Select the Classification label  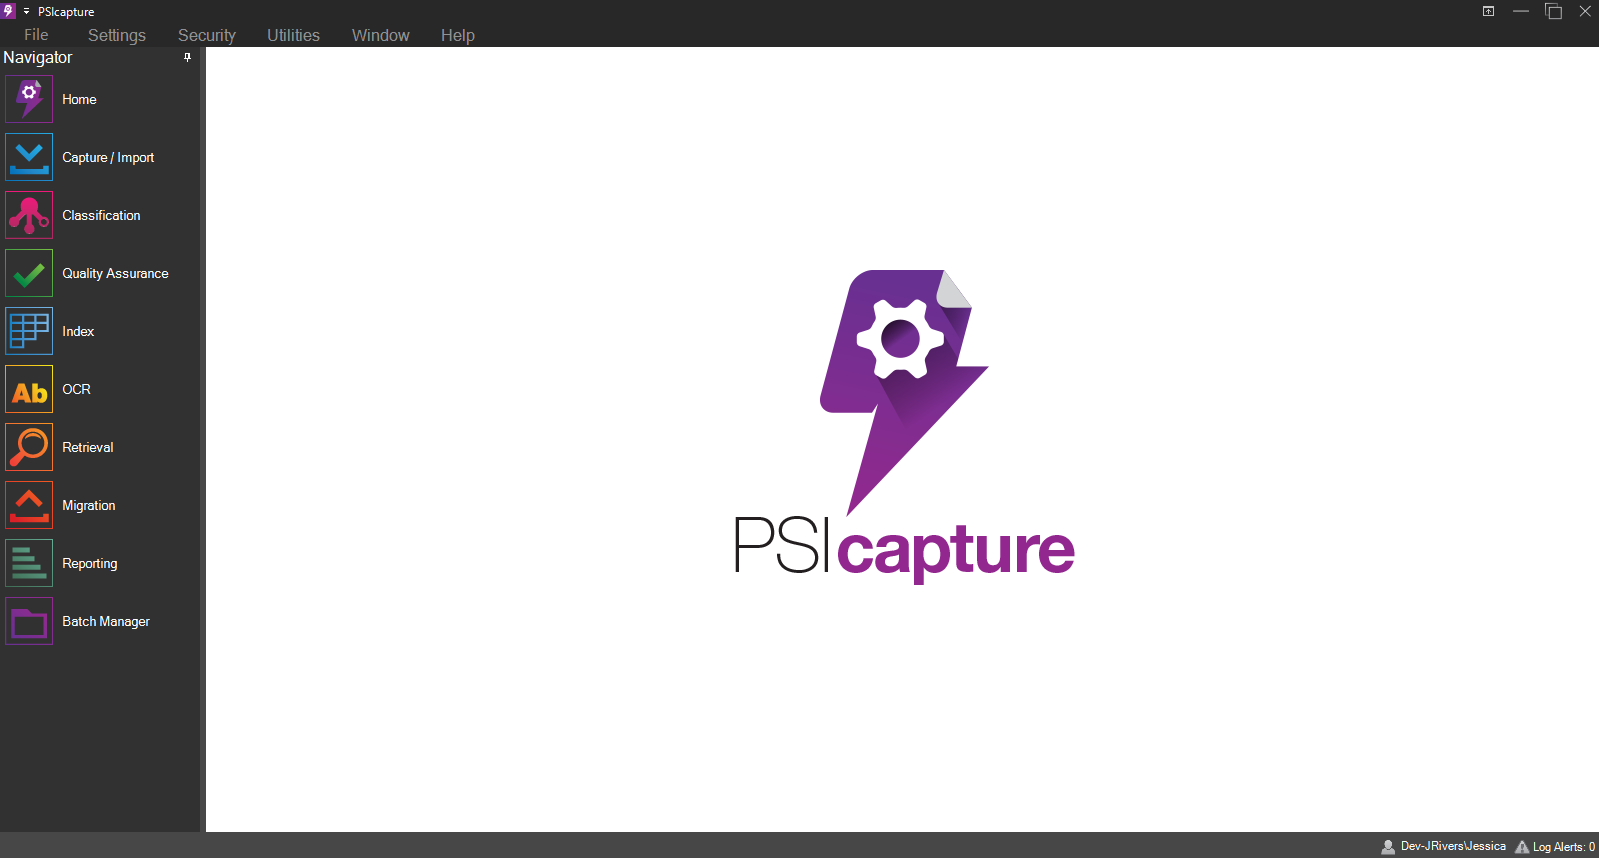(x=101, y=215)
